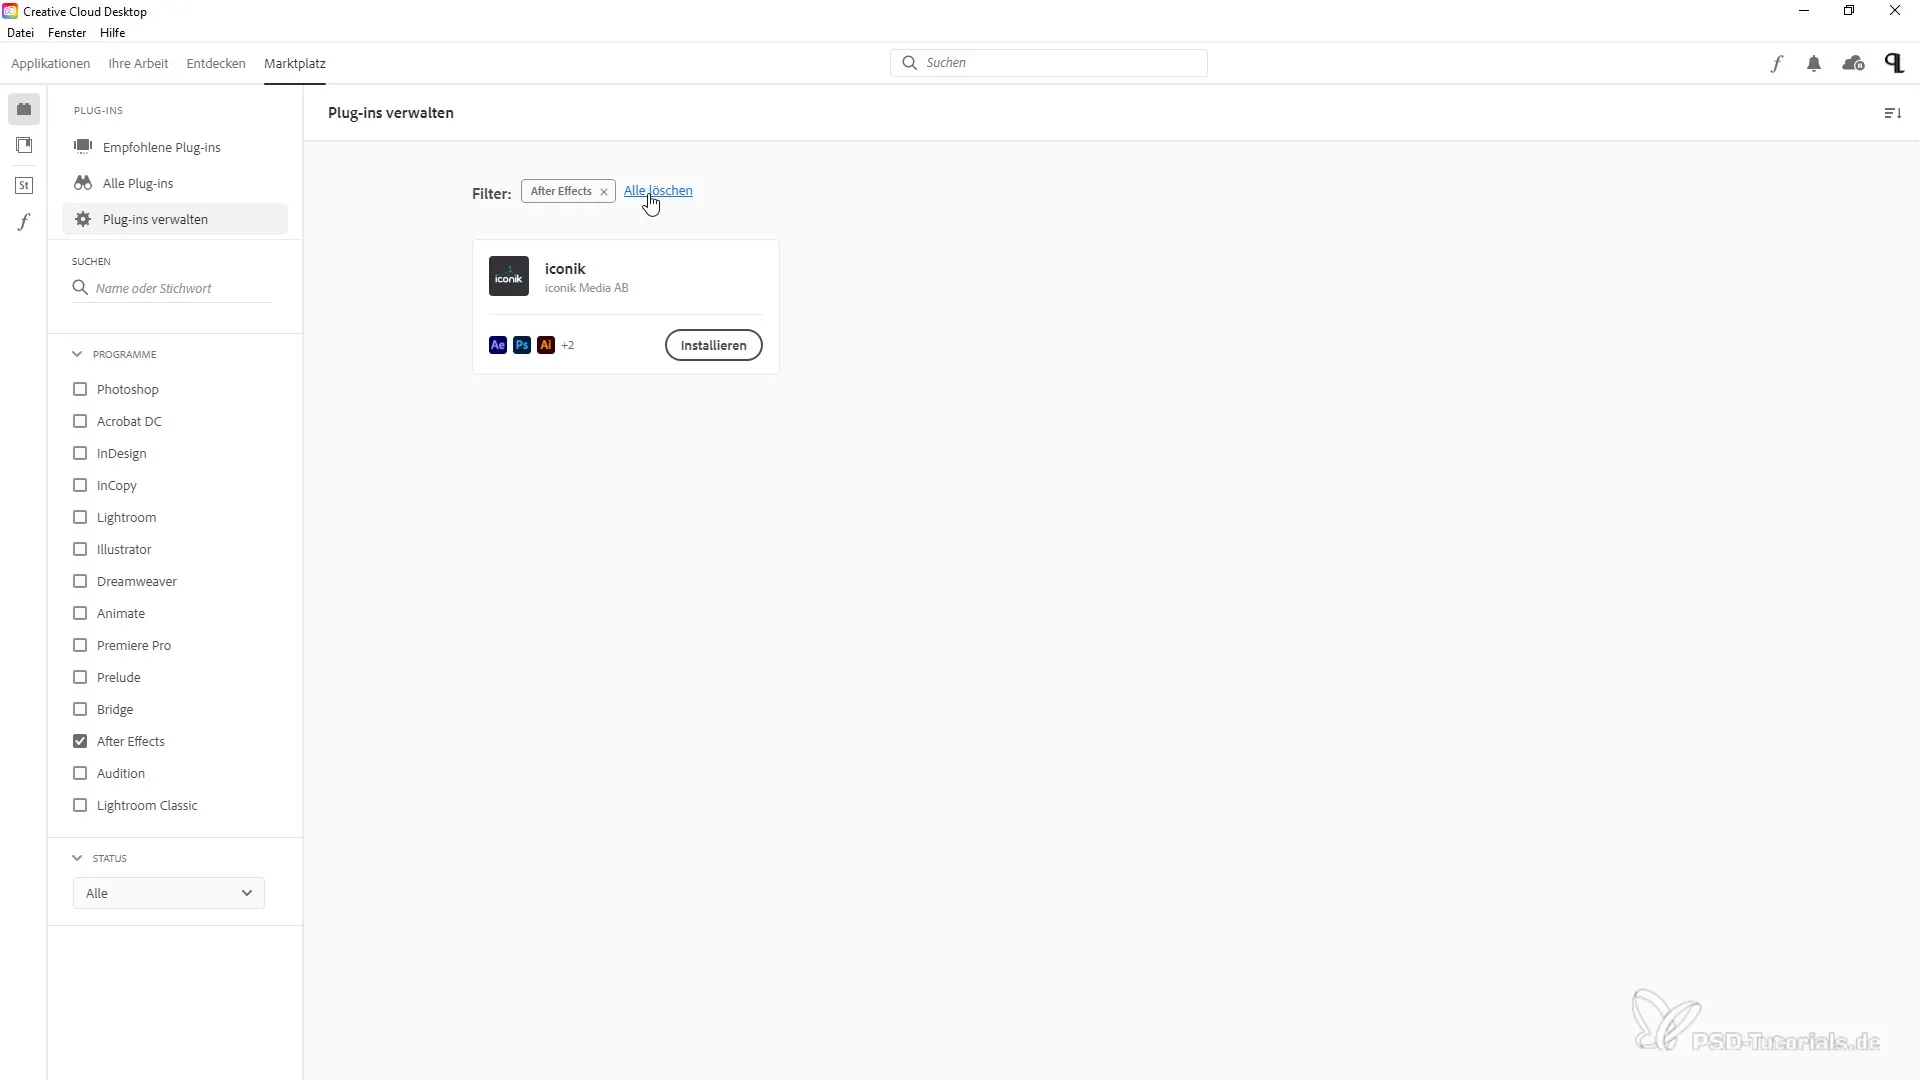Open Alle Plug-ins
This screenshot has height=1080, width=1920.
point(175,183)
